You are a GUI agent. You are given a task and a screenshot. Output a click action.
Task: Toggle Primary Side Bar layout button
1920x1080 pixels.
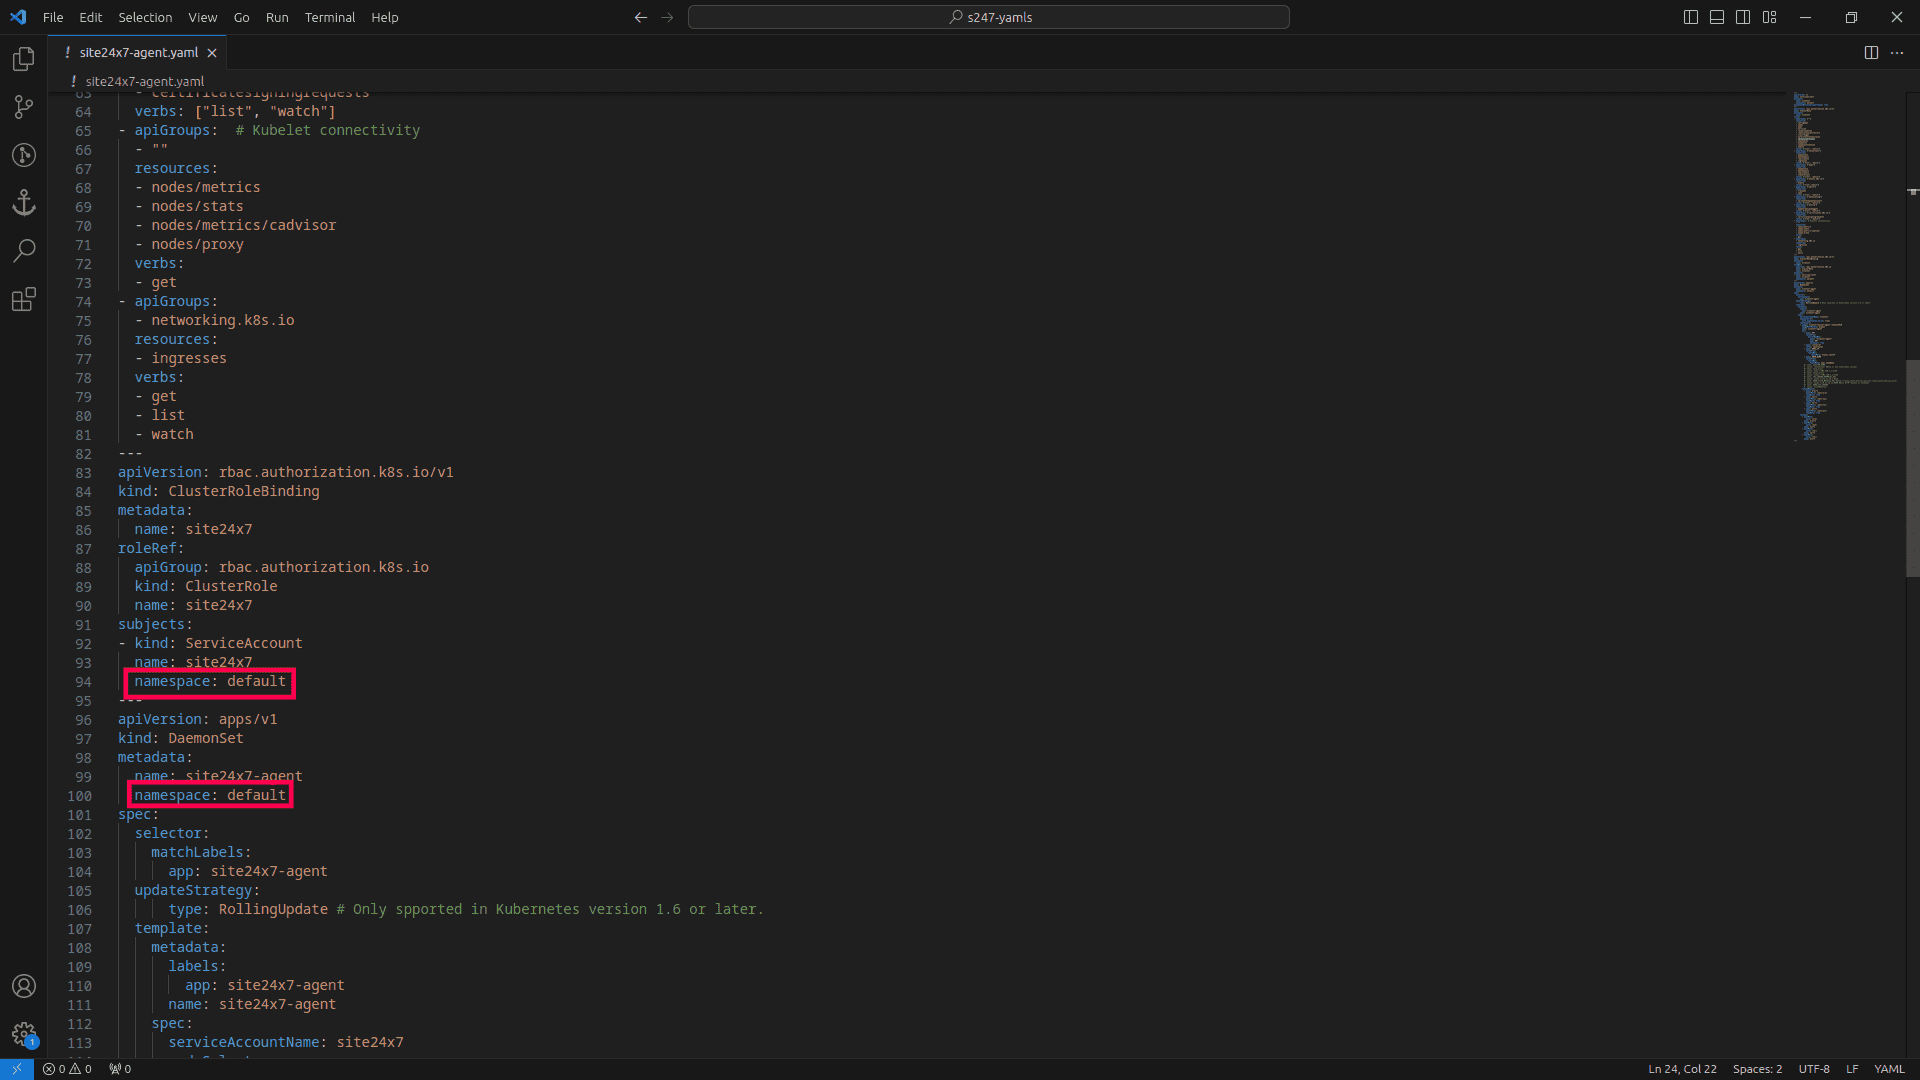1691,17
